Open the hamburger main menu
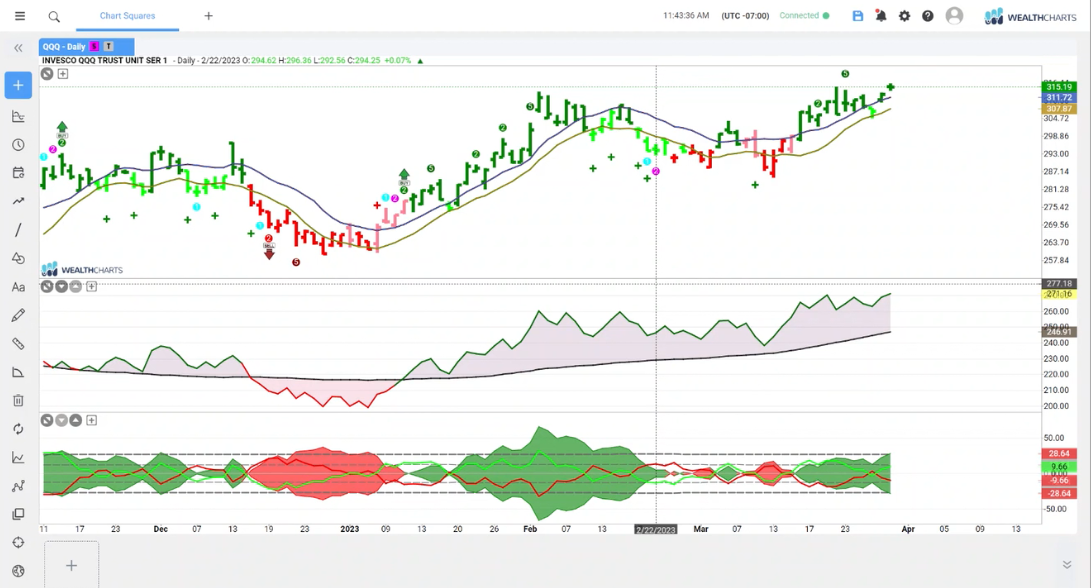Image resolution: width=1091 pixels, height=588 pixels. click(19, 16)
